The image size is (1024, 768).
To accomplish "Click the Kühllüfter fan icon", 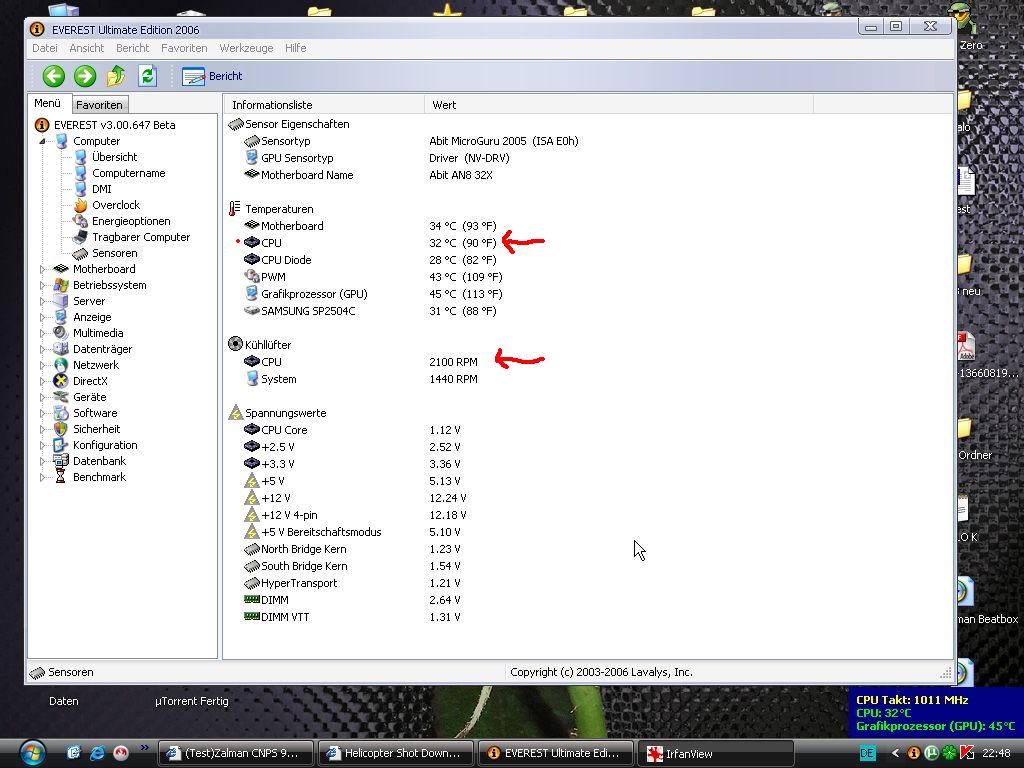I will (235, 344).
